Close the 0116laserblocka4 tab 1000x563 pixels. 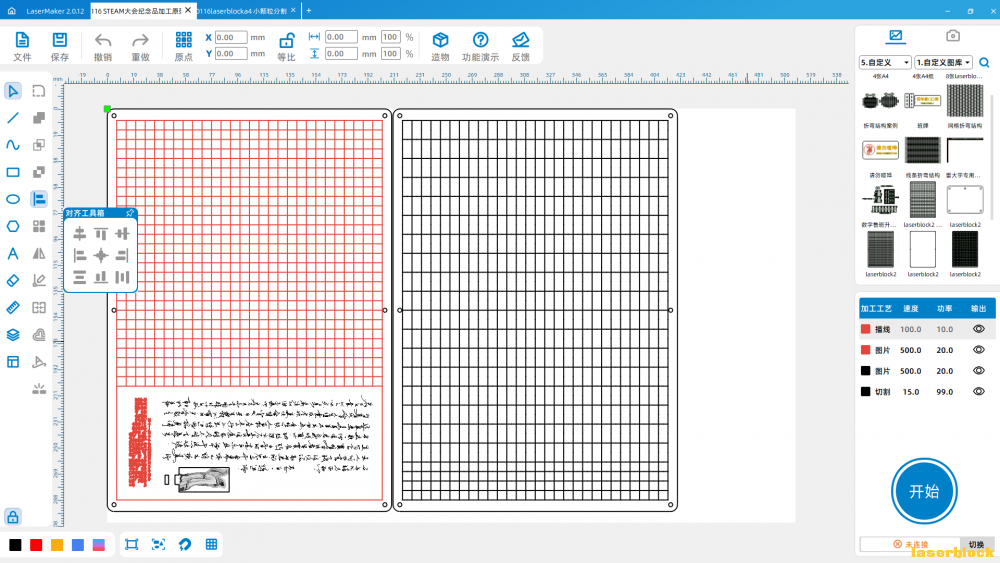pos(293,10)
